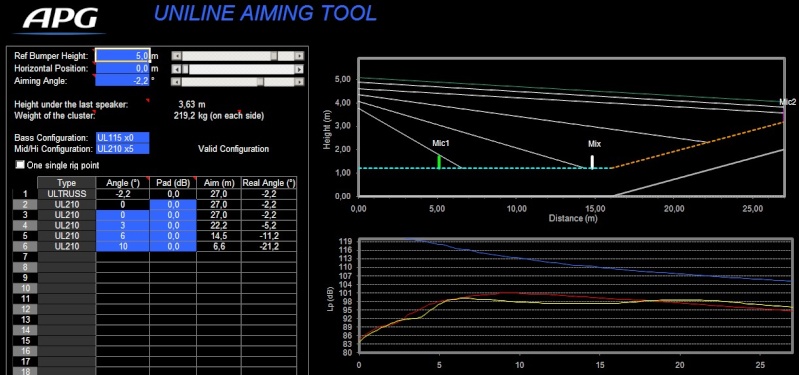Click left arrow of Ref Bumper Height slider
Screen dimensions: 799x375
[x=176, y=56]
